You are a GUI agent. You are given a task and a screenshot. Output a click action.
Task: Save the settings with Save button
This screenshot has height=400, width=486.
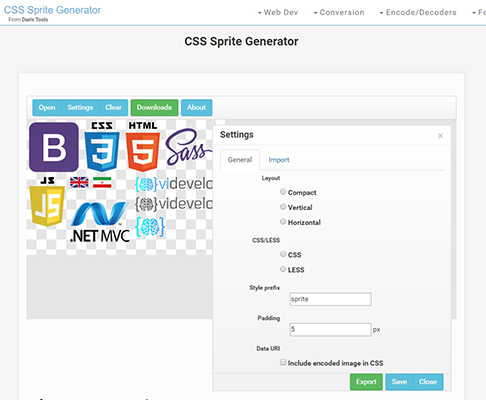[x=399, y=382]
